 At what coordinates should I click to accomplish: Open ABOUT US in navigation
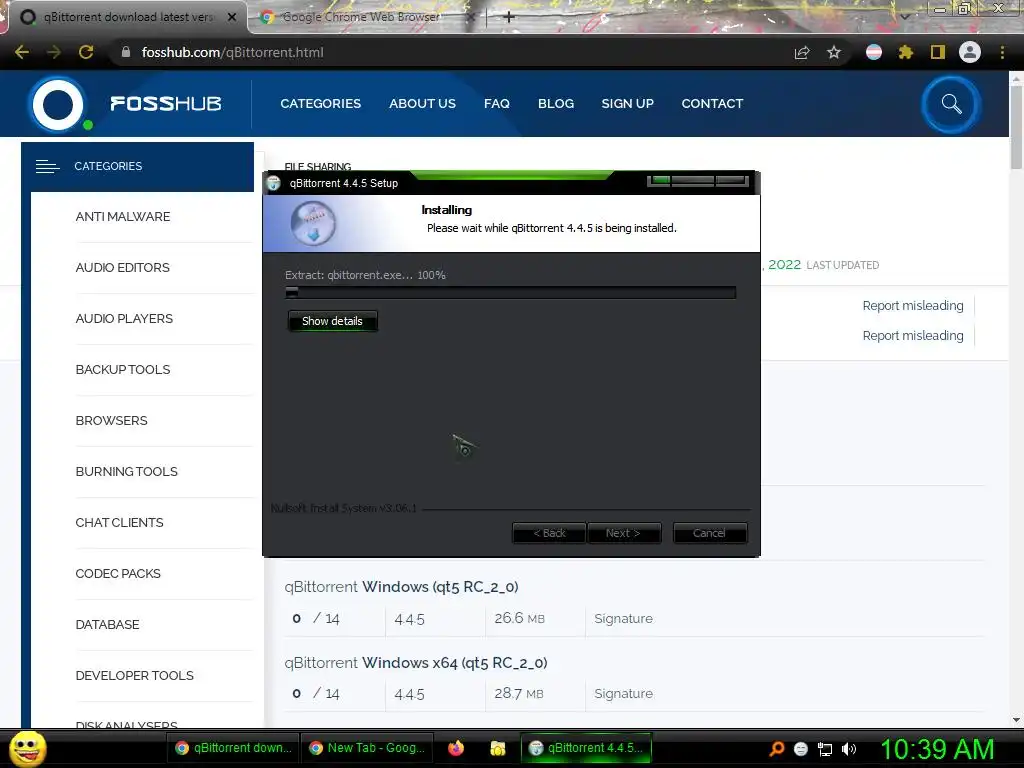tap(422, 104)
